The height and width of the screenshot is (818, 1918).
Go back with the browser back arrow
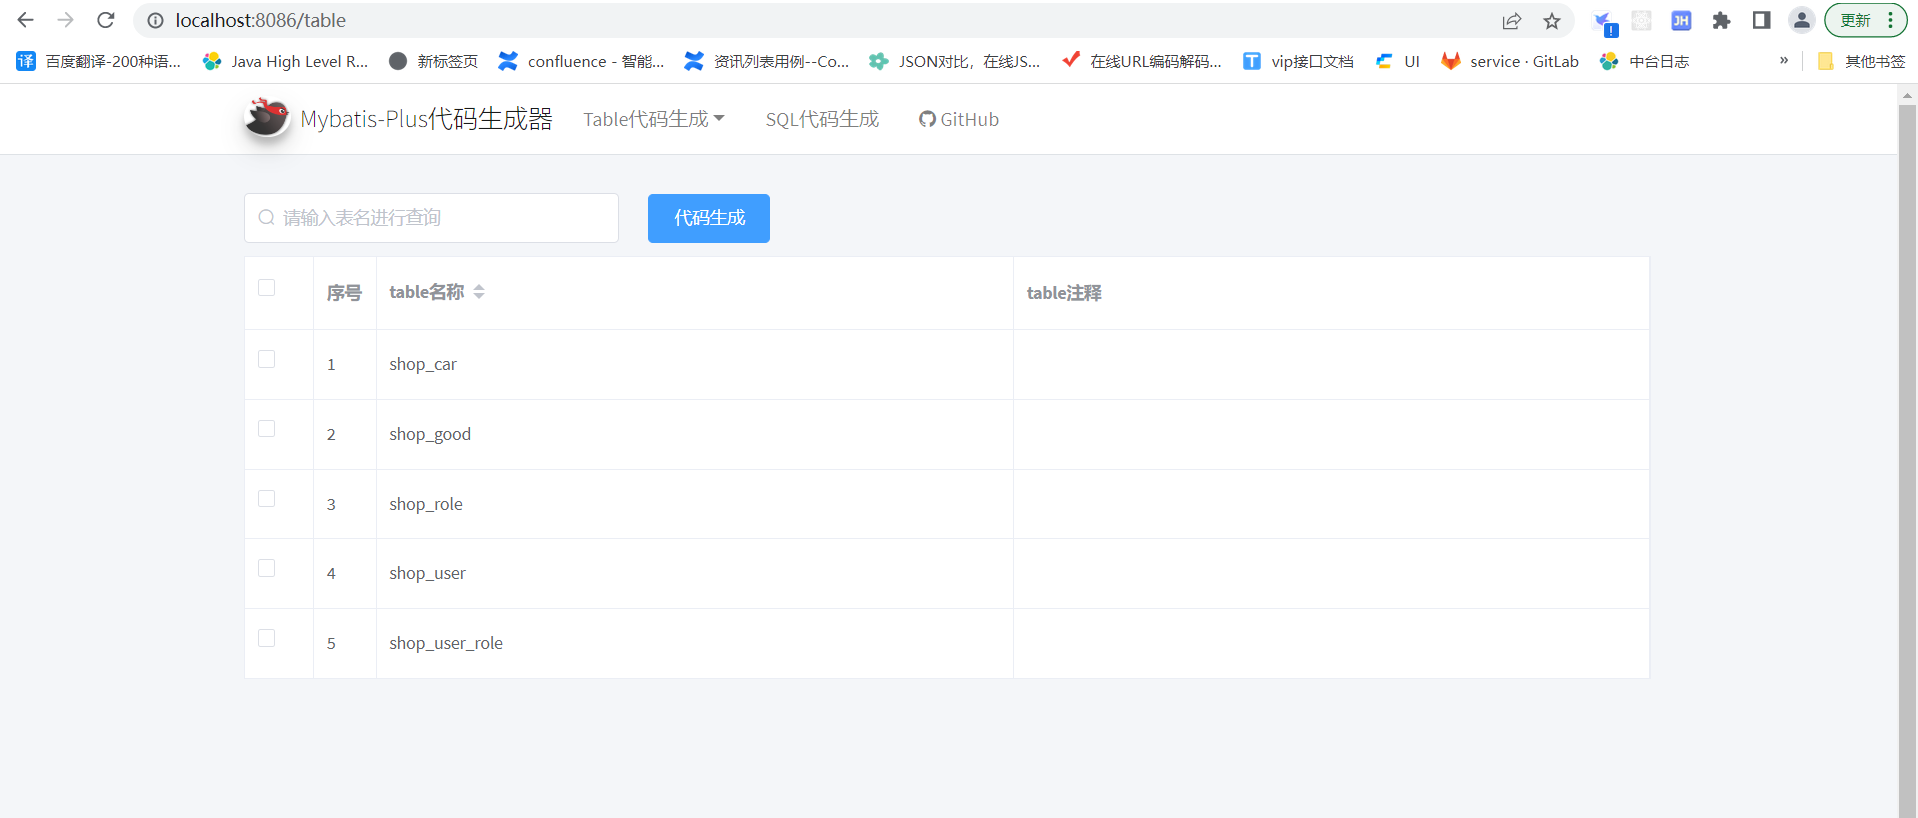(x=26, y=20)
